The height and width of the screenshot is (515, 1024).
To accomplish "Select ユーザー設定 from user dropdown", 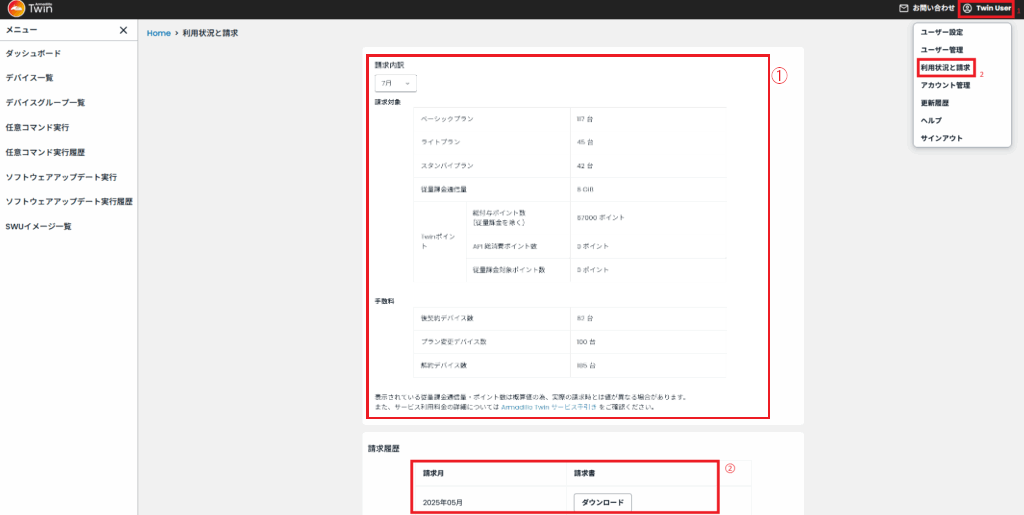I will [x=941, y=32].
